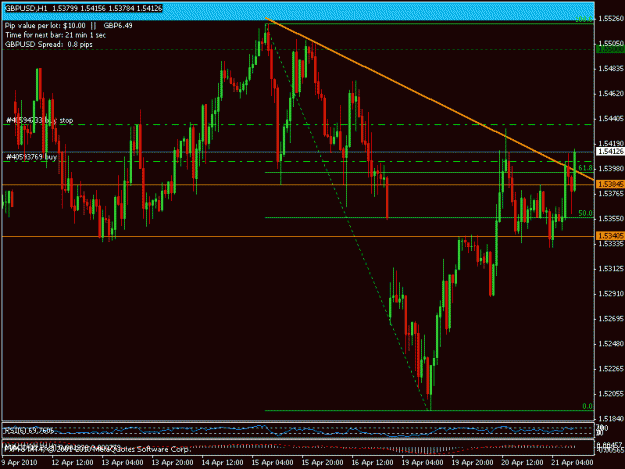Image resolution: width=625 pixels, height=469 pixels.
Task: Click the 1.53980 price scale value
Action: pyautogui.click(x=611, y=169)
